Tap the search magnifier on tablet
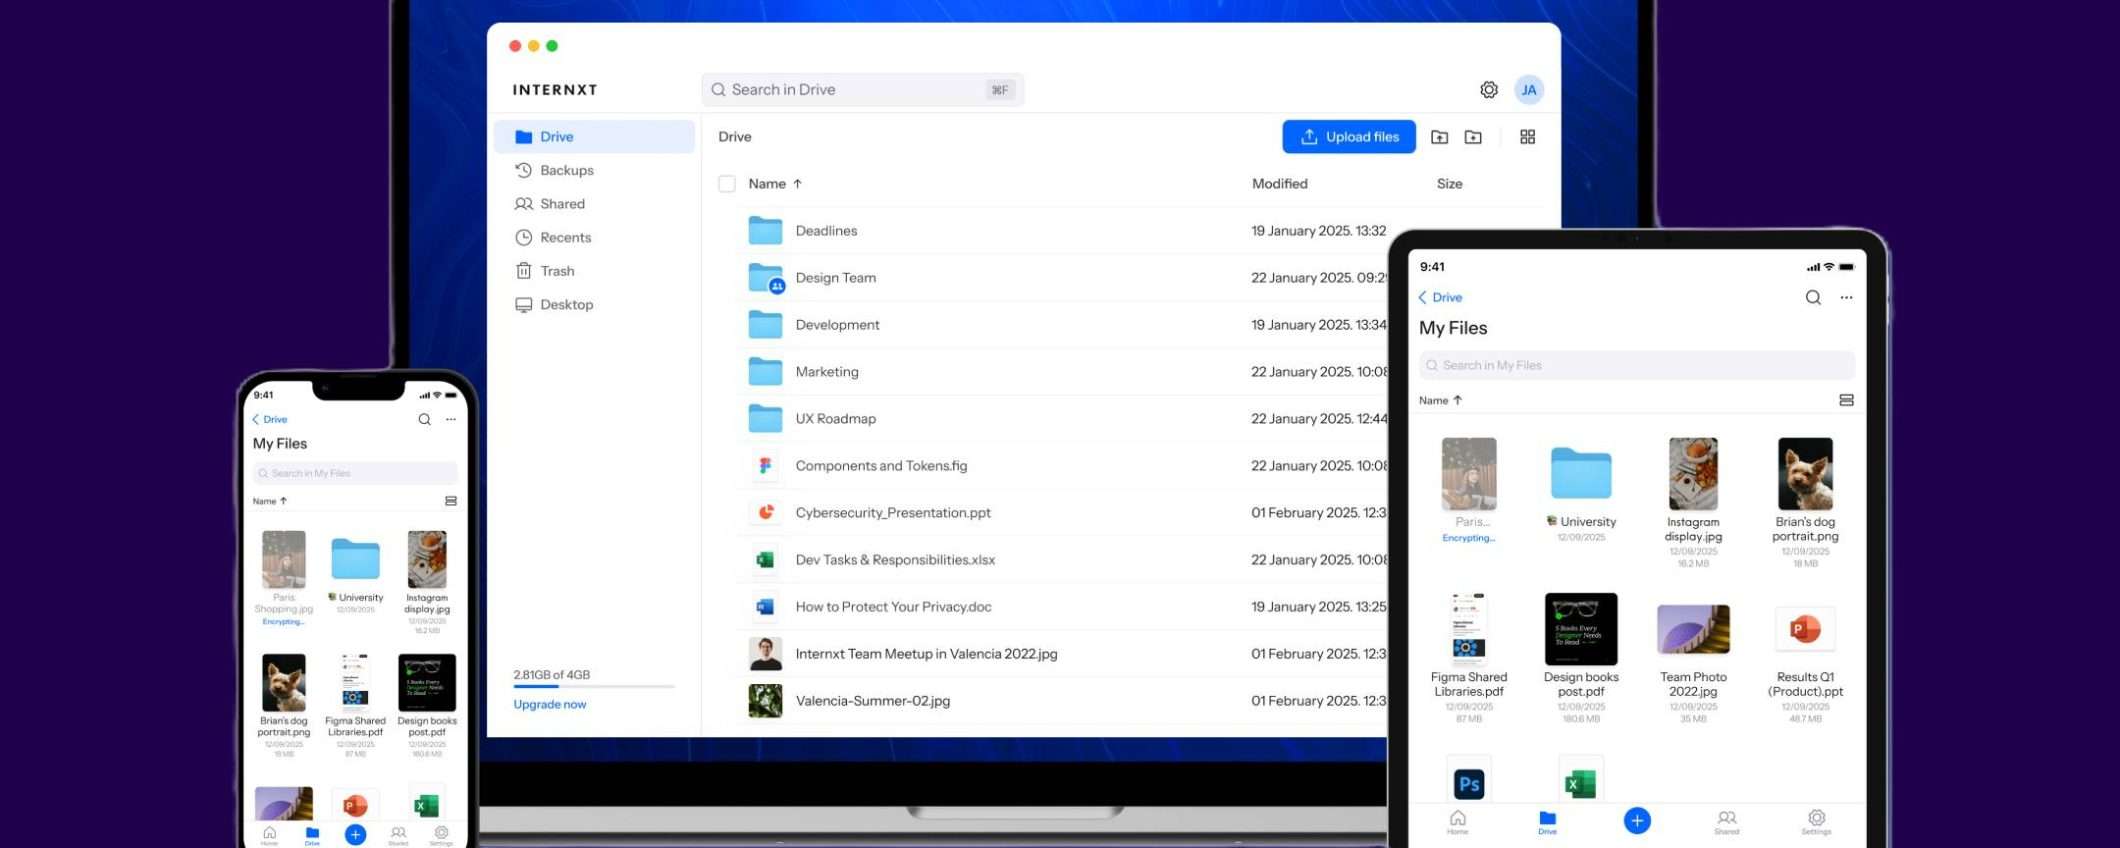 [1812, 297]
